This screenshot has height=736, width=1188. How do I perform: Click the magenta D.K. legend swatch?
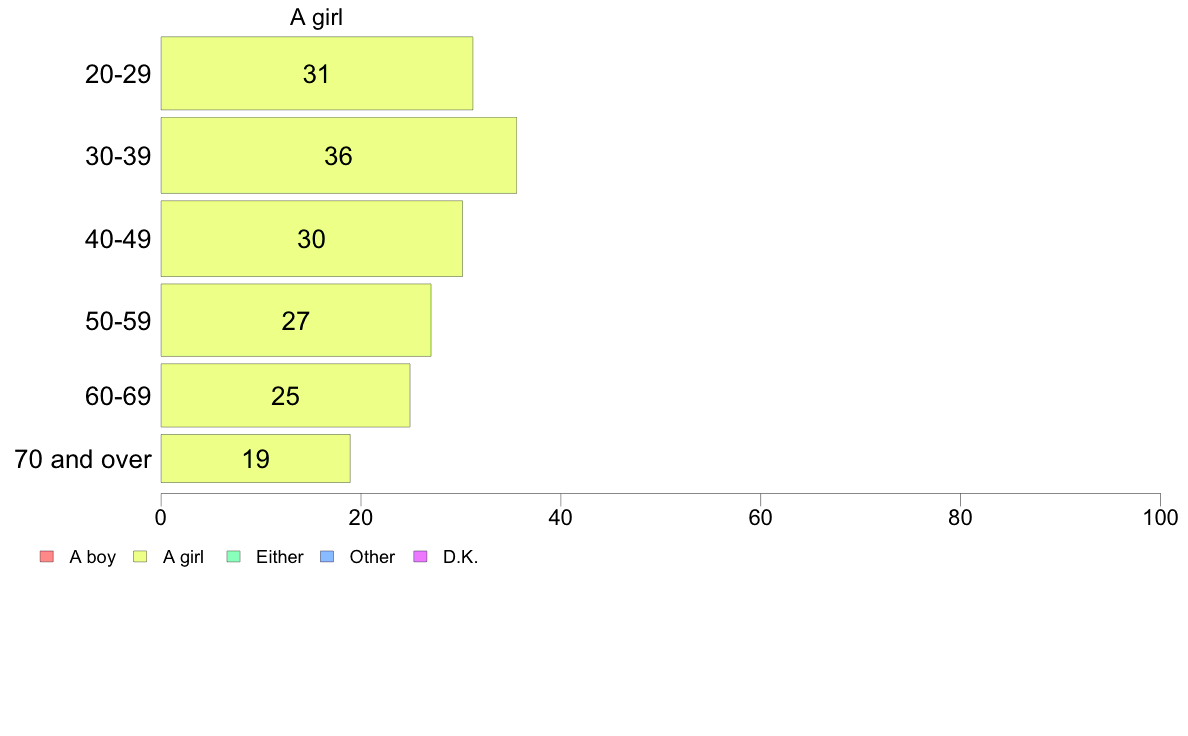point(420,556)
